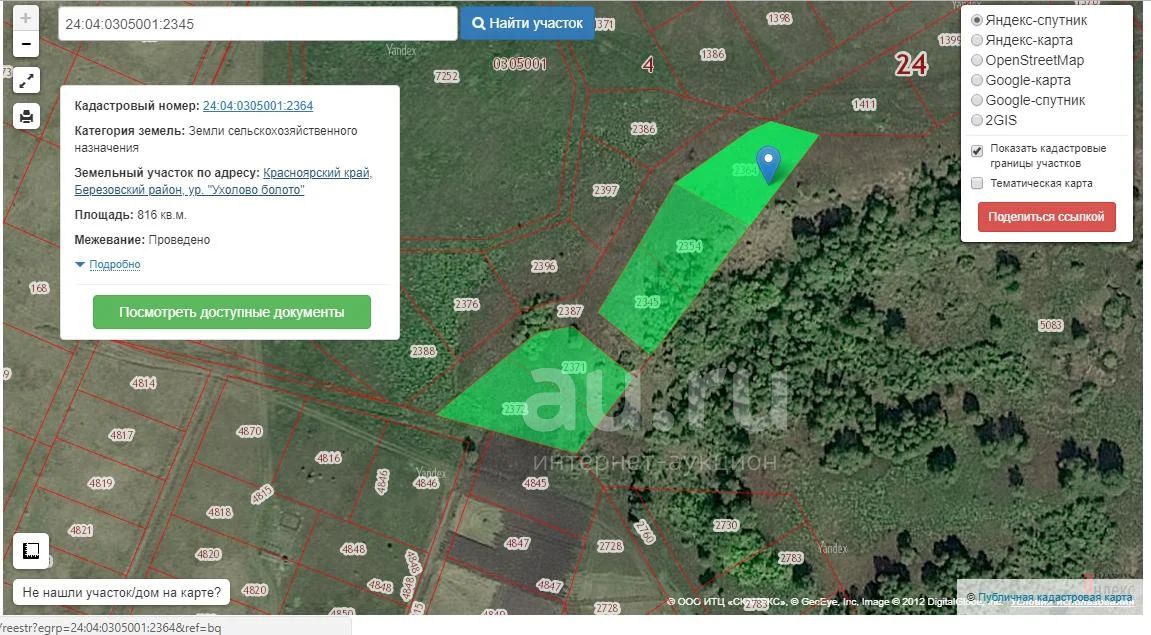Switch to OpenStreetMap layer
The width and height of the screenshot is (1151, 635).
point(977,60)
